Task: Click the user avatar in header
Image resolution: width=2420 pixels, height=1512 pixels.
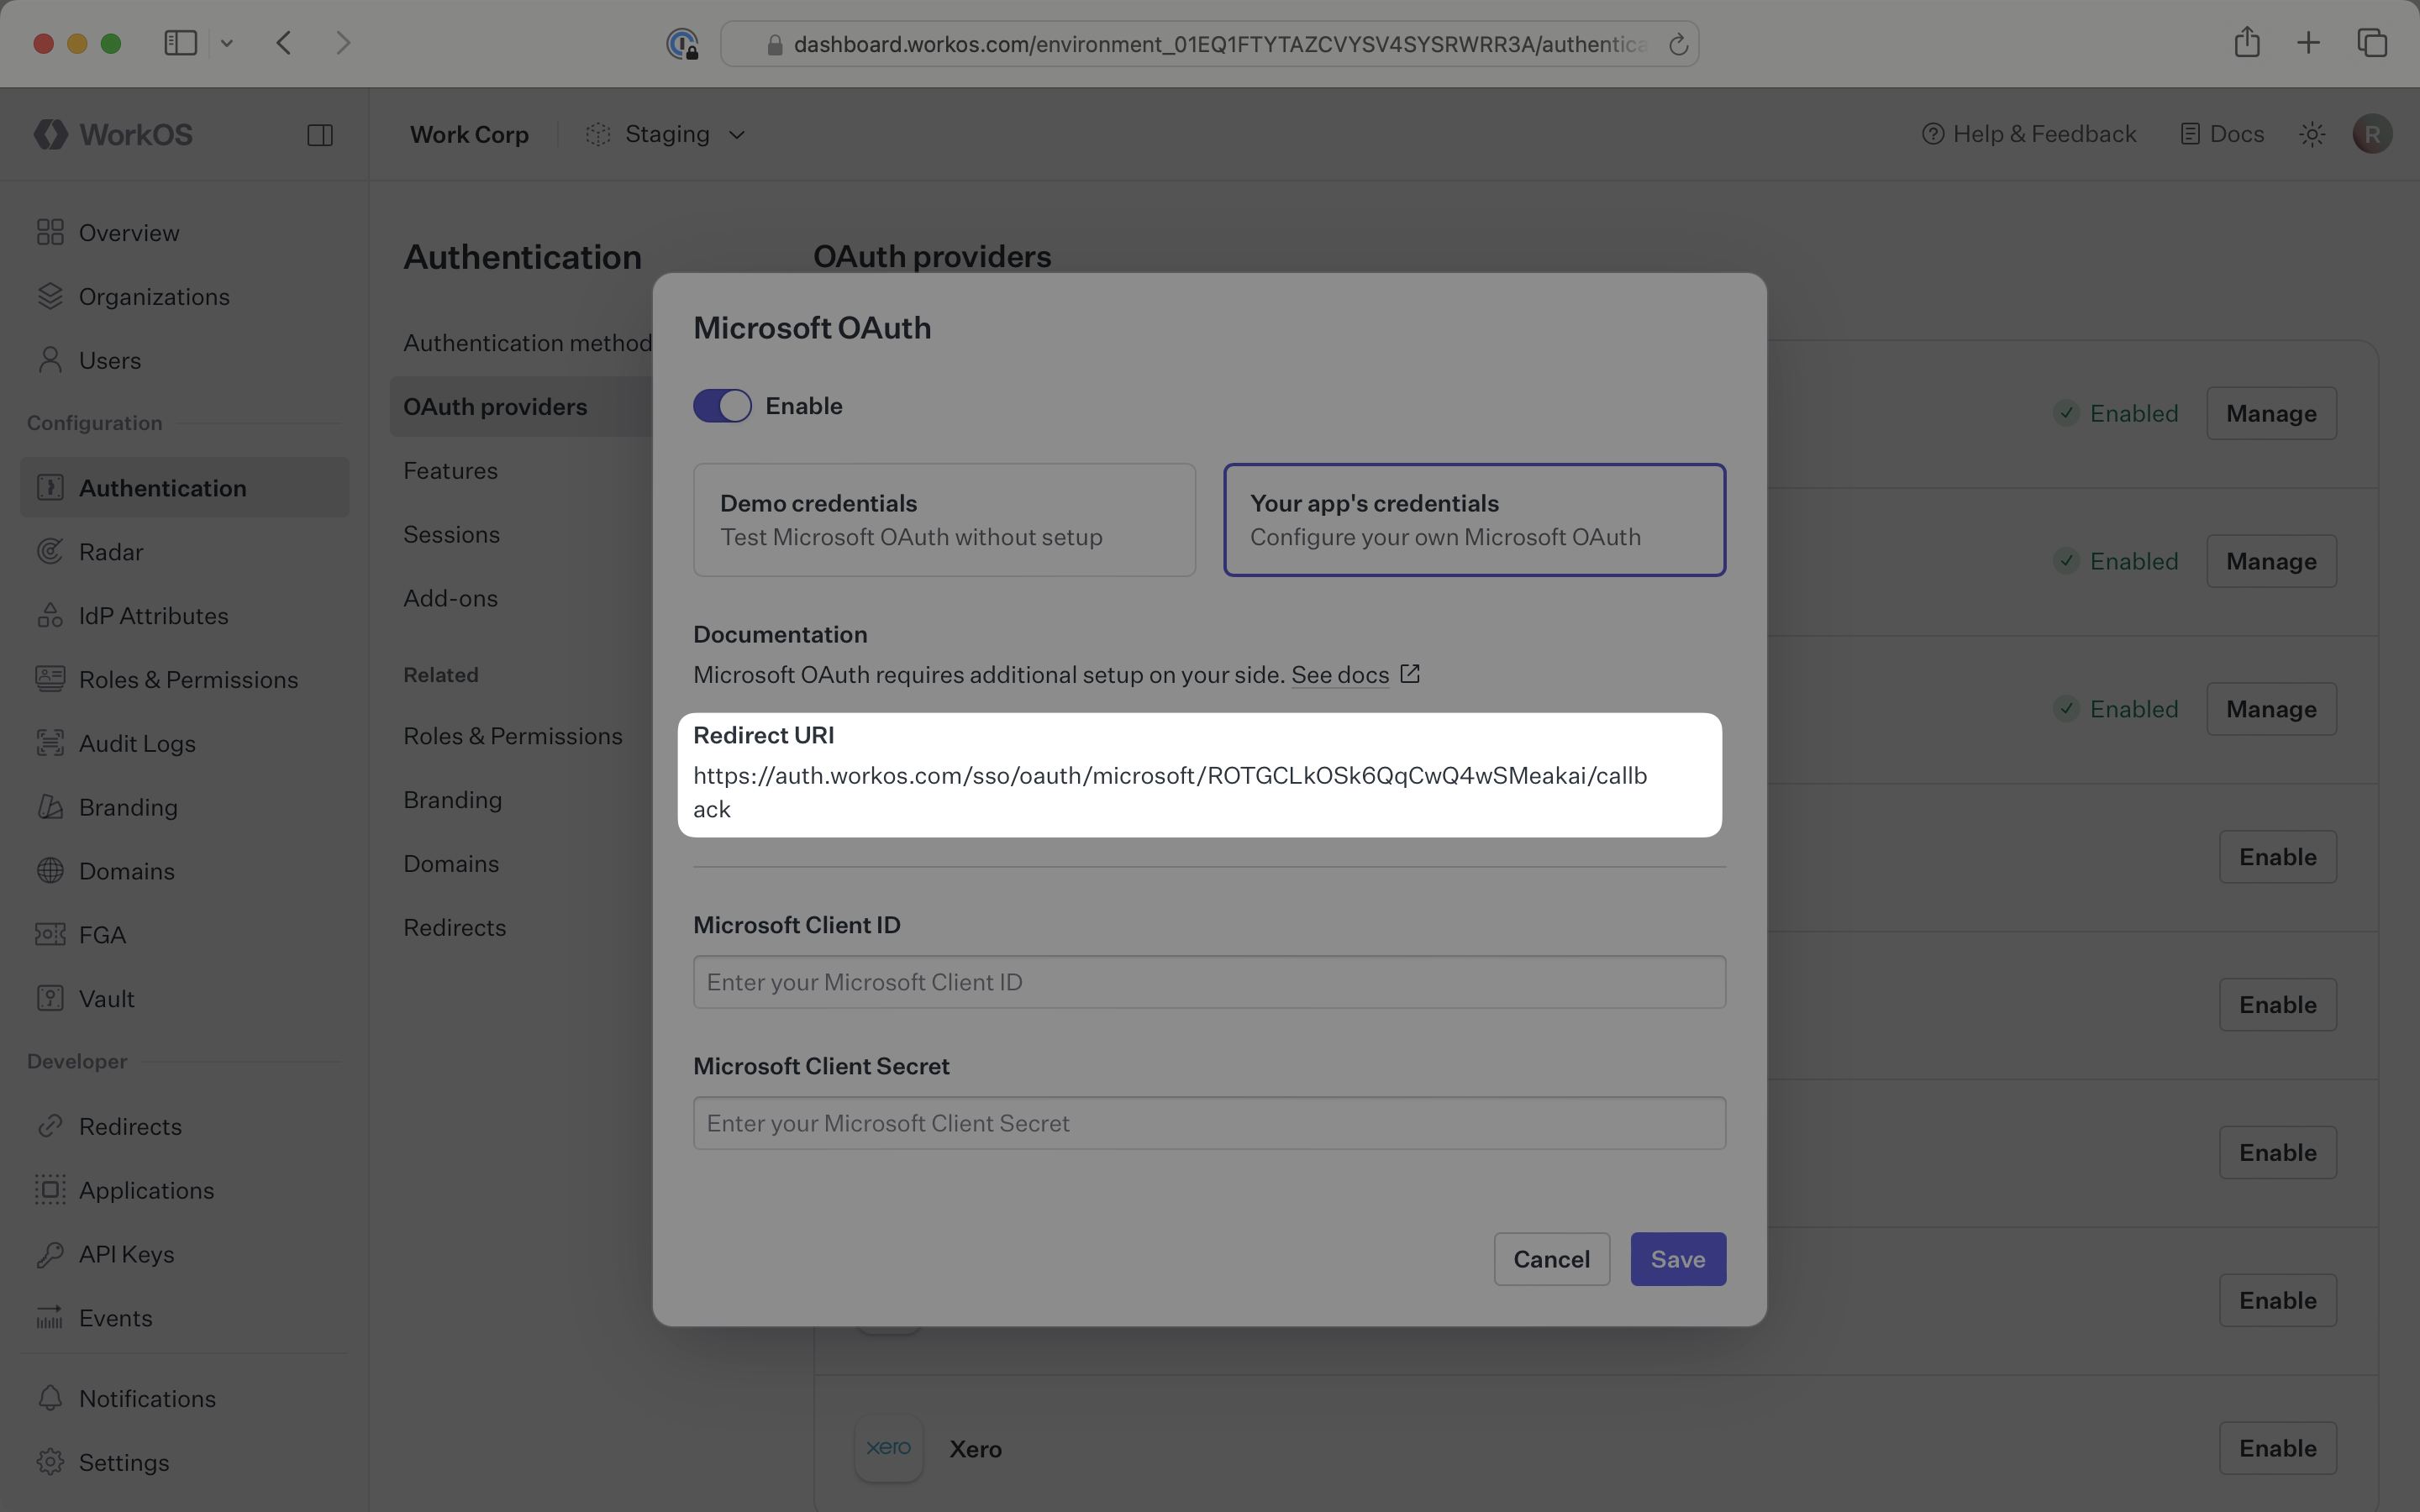Action: (x=2372, y=134)
